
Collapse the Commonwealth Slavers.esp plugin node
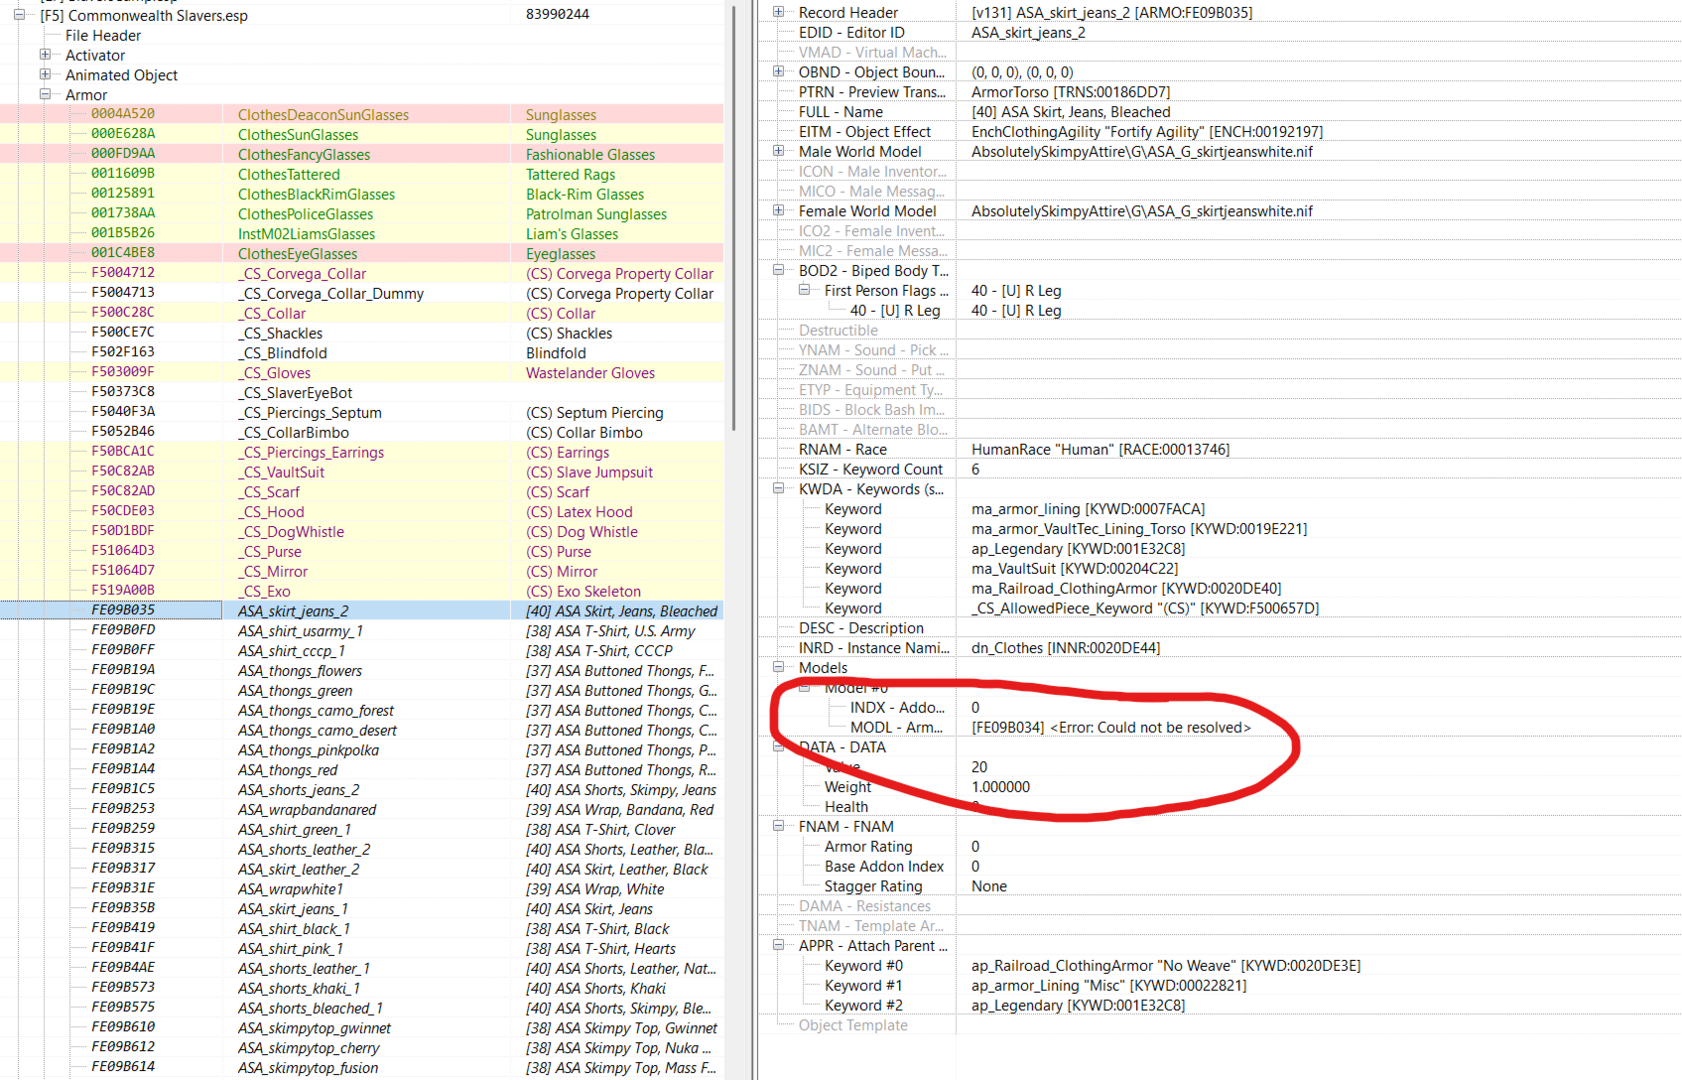pos(19,15)
